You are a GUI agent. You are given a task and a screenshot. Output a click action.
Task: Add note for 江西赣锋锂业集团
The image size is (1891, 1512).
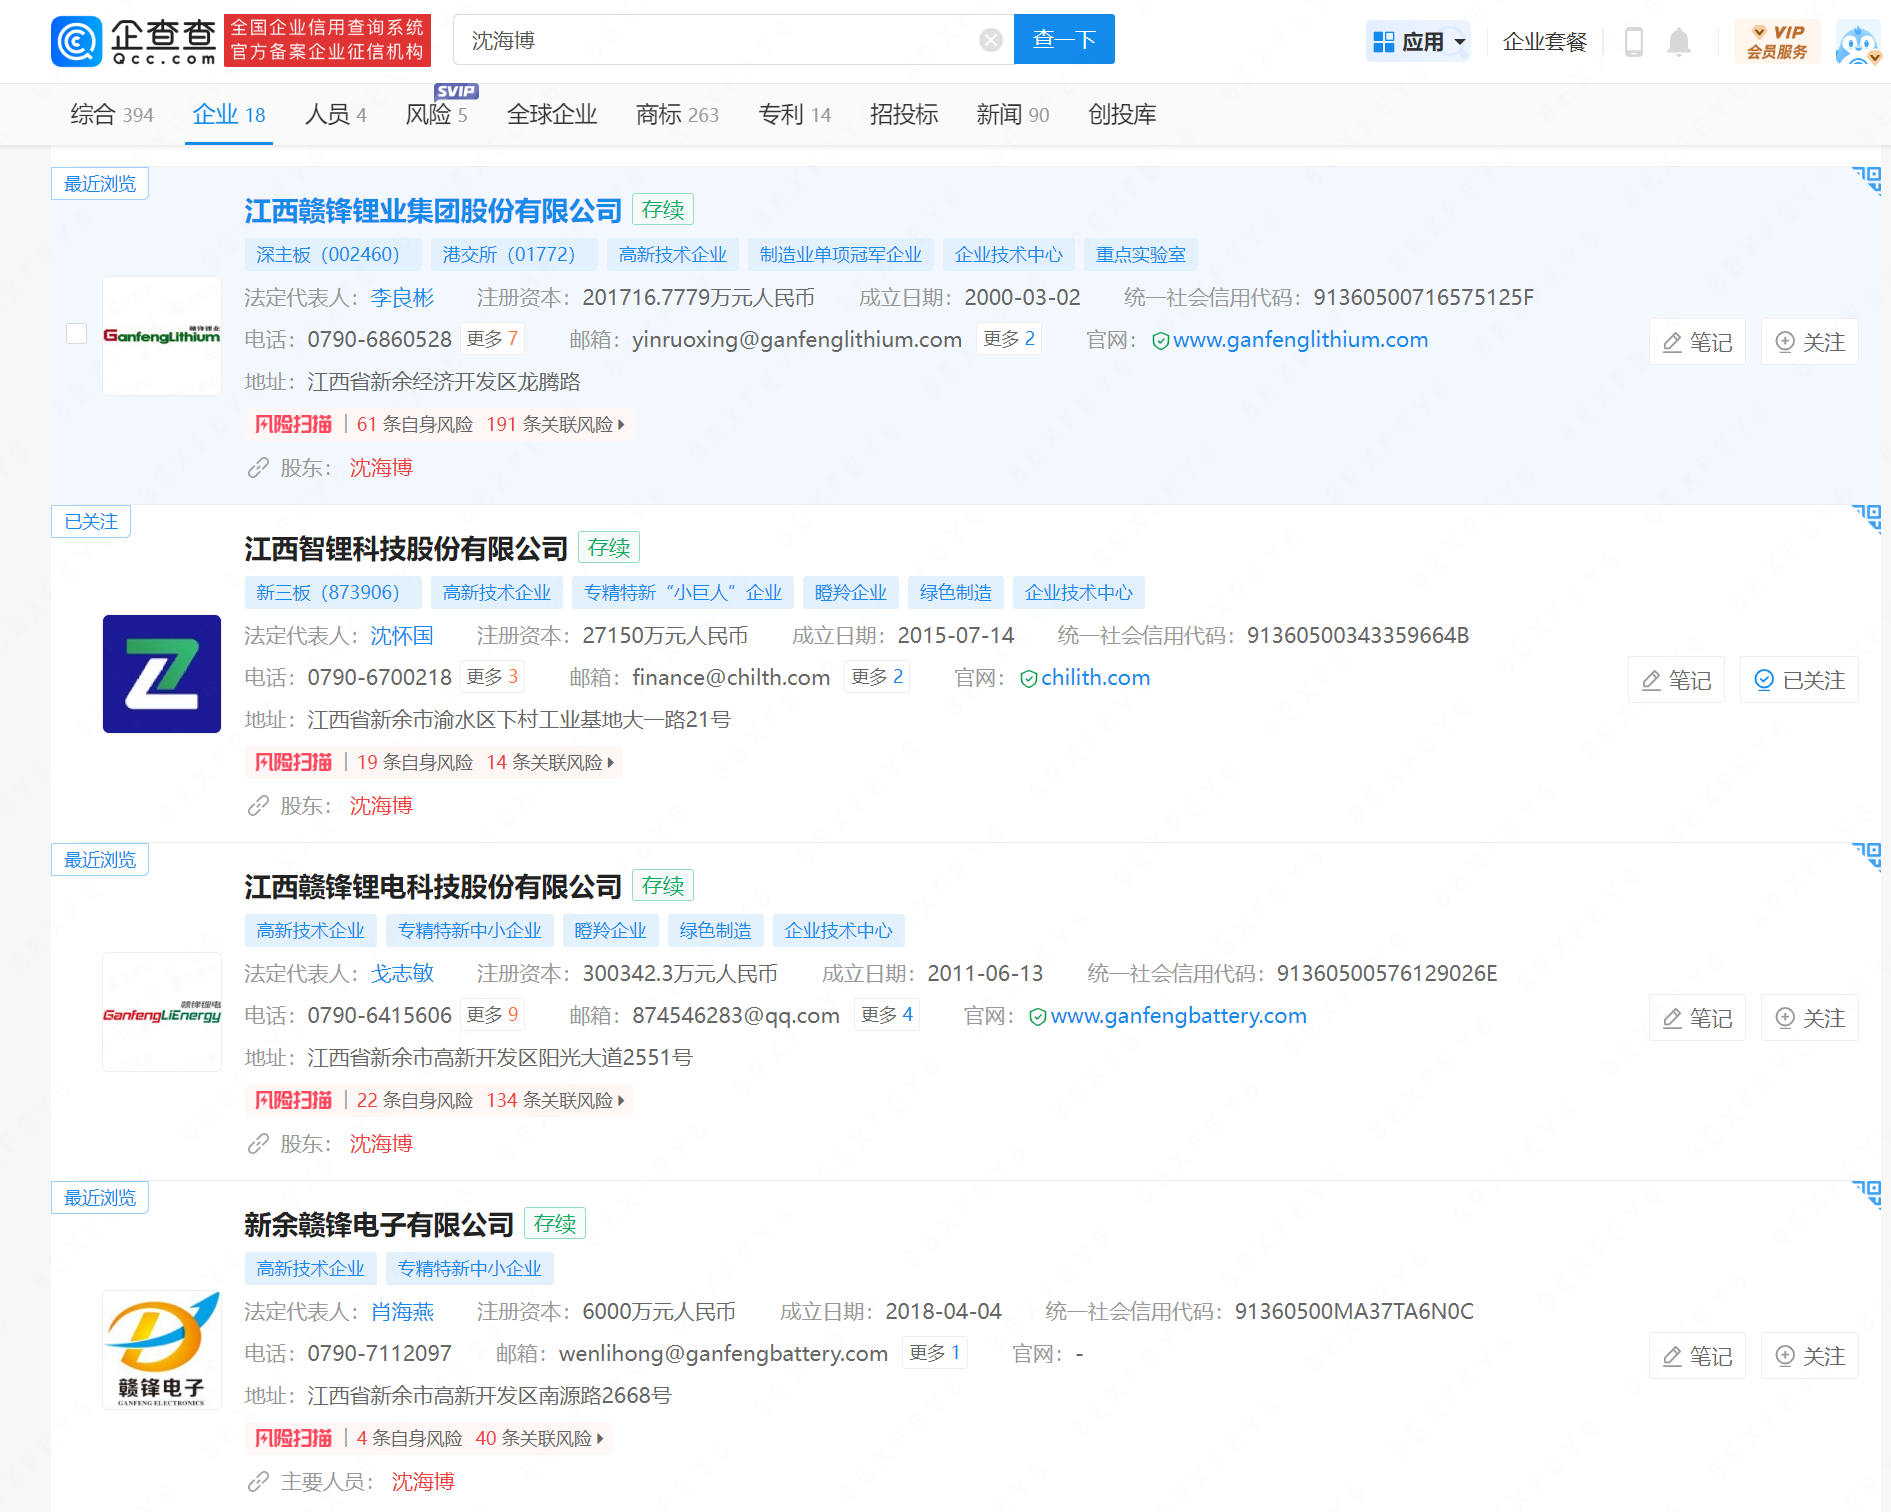coord(1697,342)
